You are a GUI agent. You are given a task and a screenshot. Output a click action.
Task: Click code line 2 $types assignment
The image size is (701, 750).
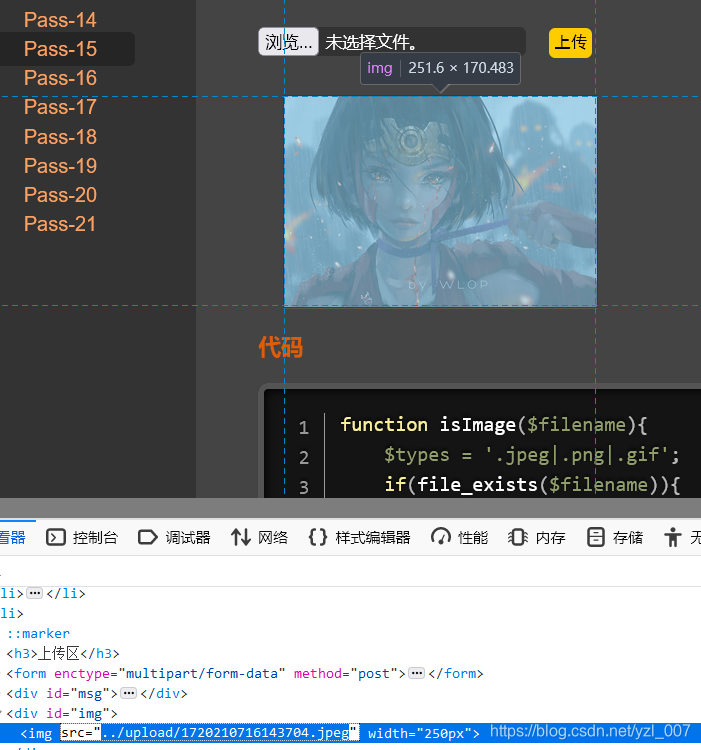point(532,455)
